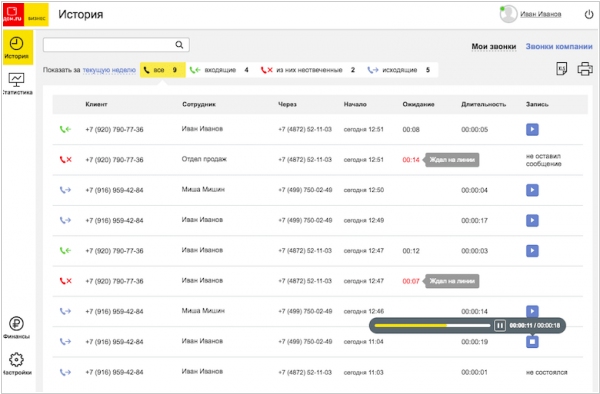Click player time '00:00:11 / 00:00:18'

tap(535, 326)
